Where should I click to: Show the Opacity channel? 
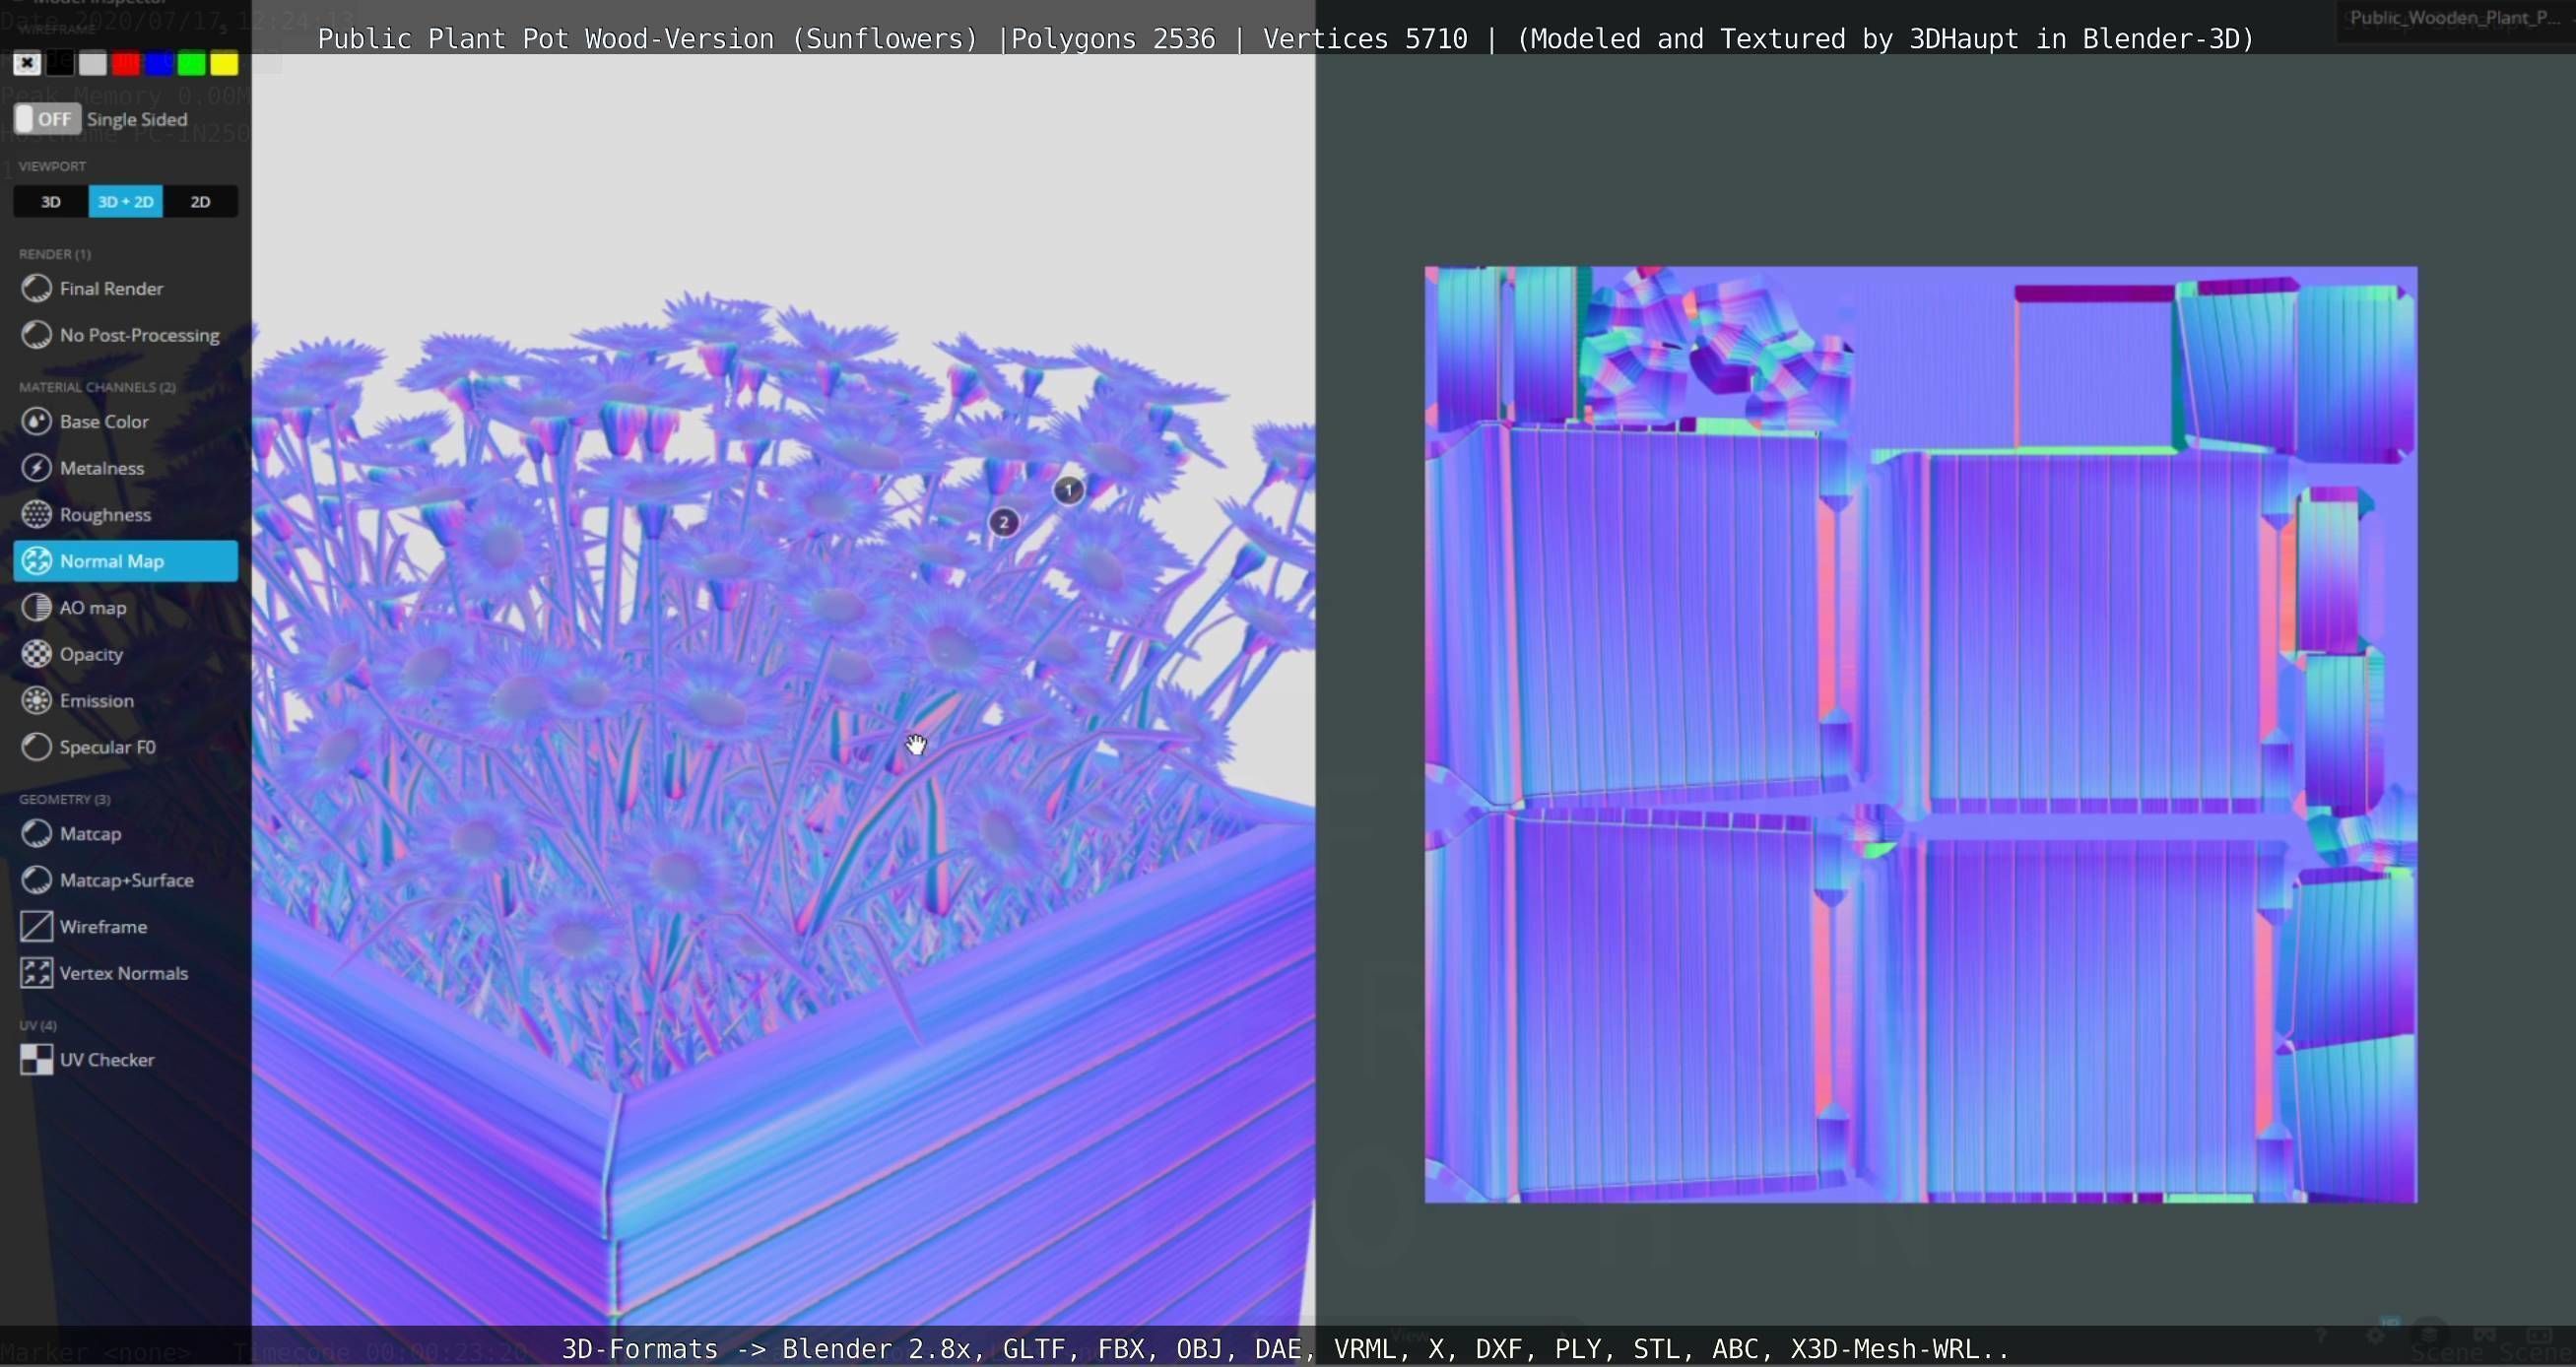click(90, 654)
